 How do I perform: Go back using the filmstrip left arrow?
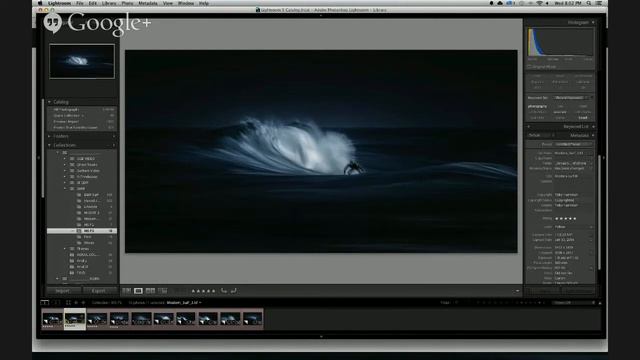point(76,302)
